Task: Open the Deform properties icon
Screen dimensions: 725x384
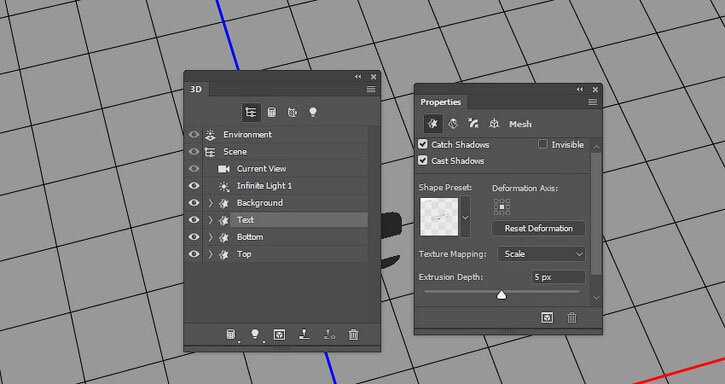Action: pos(453,124)
